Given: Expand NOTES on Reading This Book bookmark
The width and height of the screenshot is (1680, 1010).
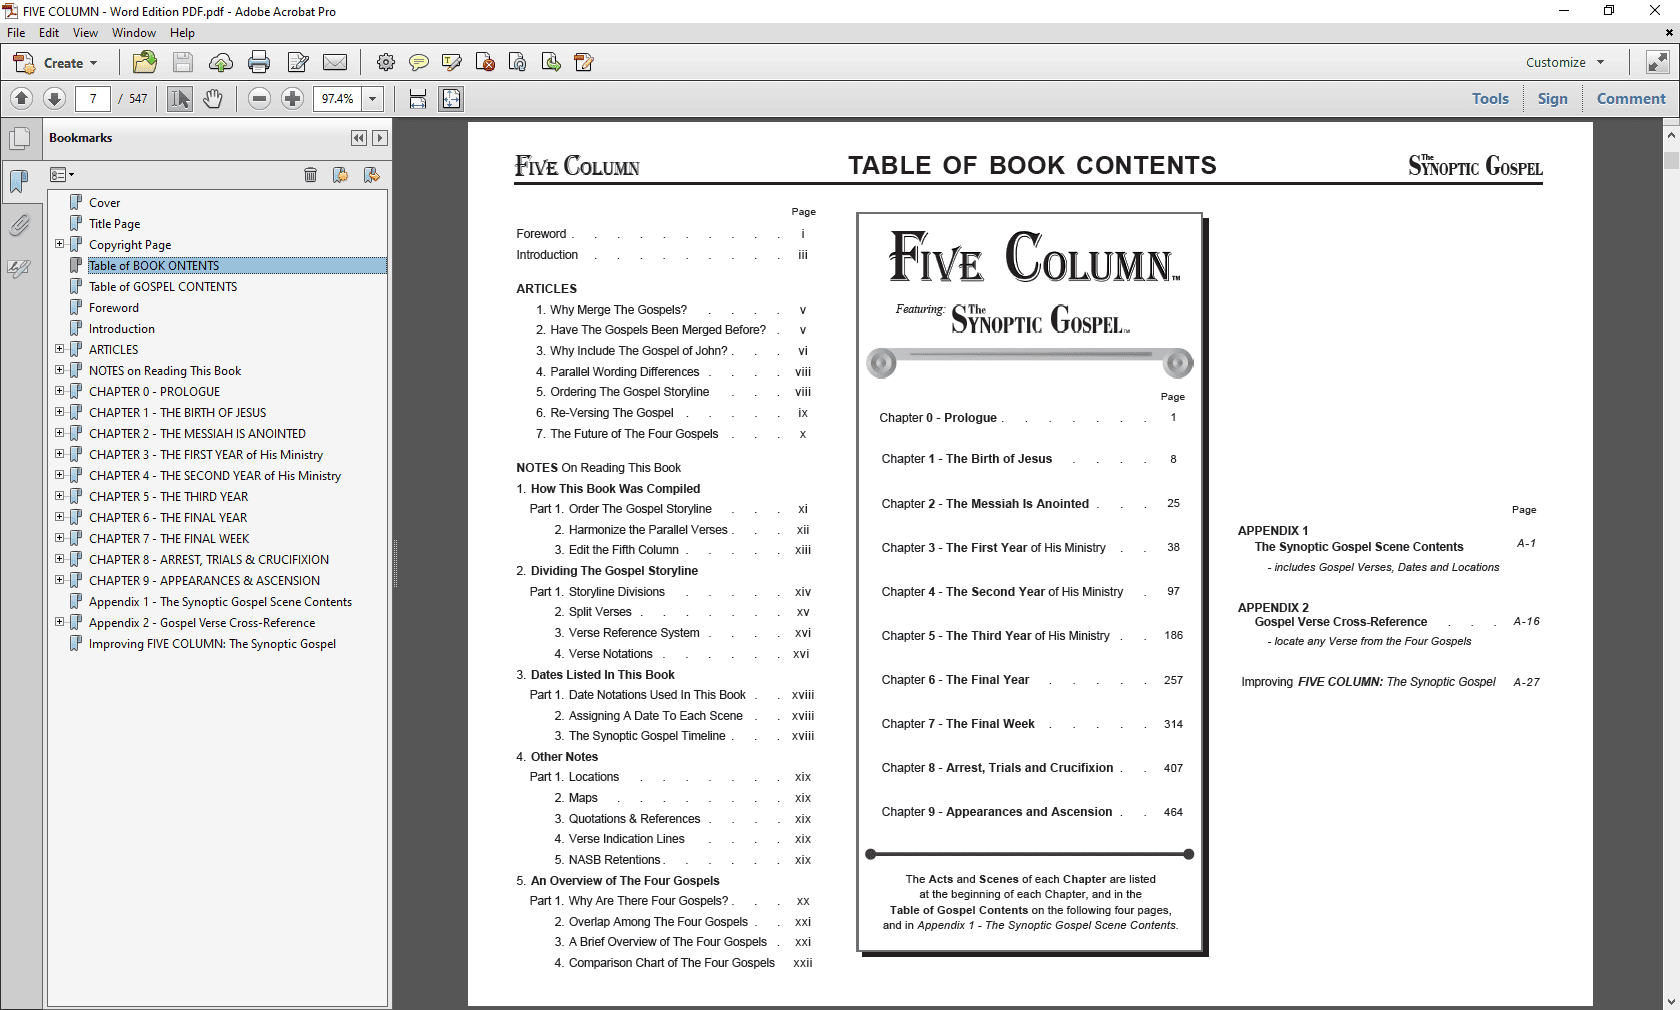Looking at the screenshot, I should [59, 370].
